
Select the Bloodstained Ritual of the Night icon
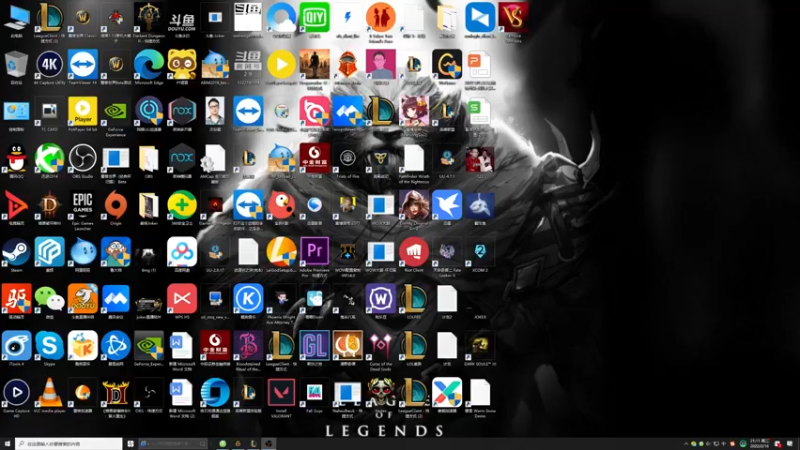coord(248,350)
